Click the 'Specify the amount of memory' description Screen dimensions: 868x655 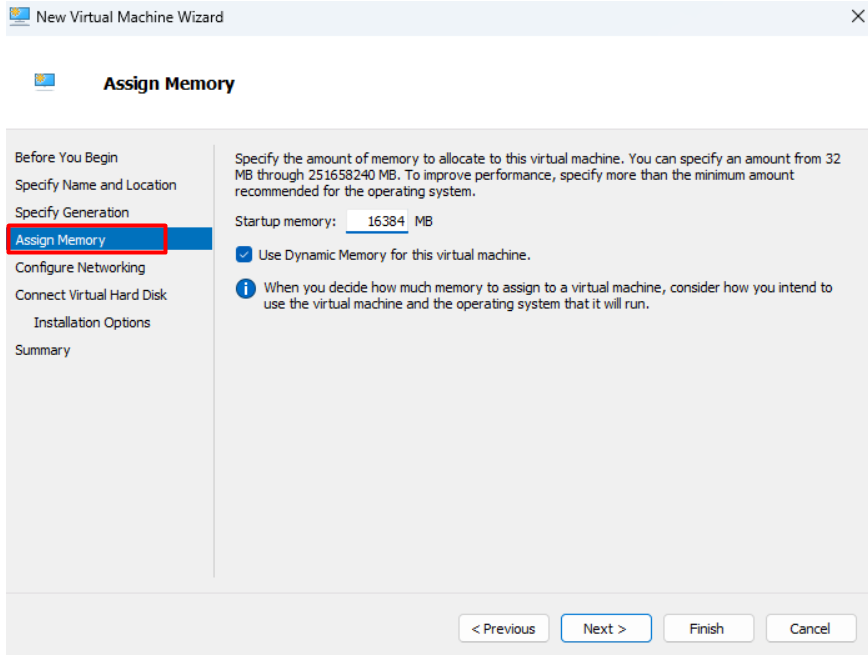coord(538,175)
